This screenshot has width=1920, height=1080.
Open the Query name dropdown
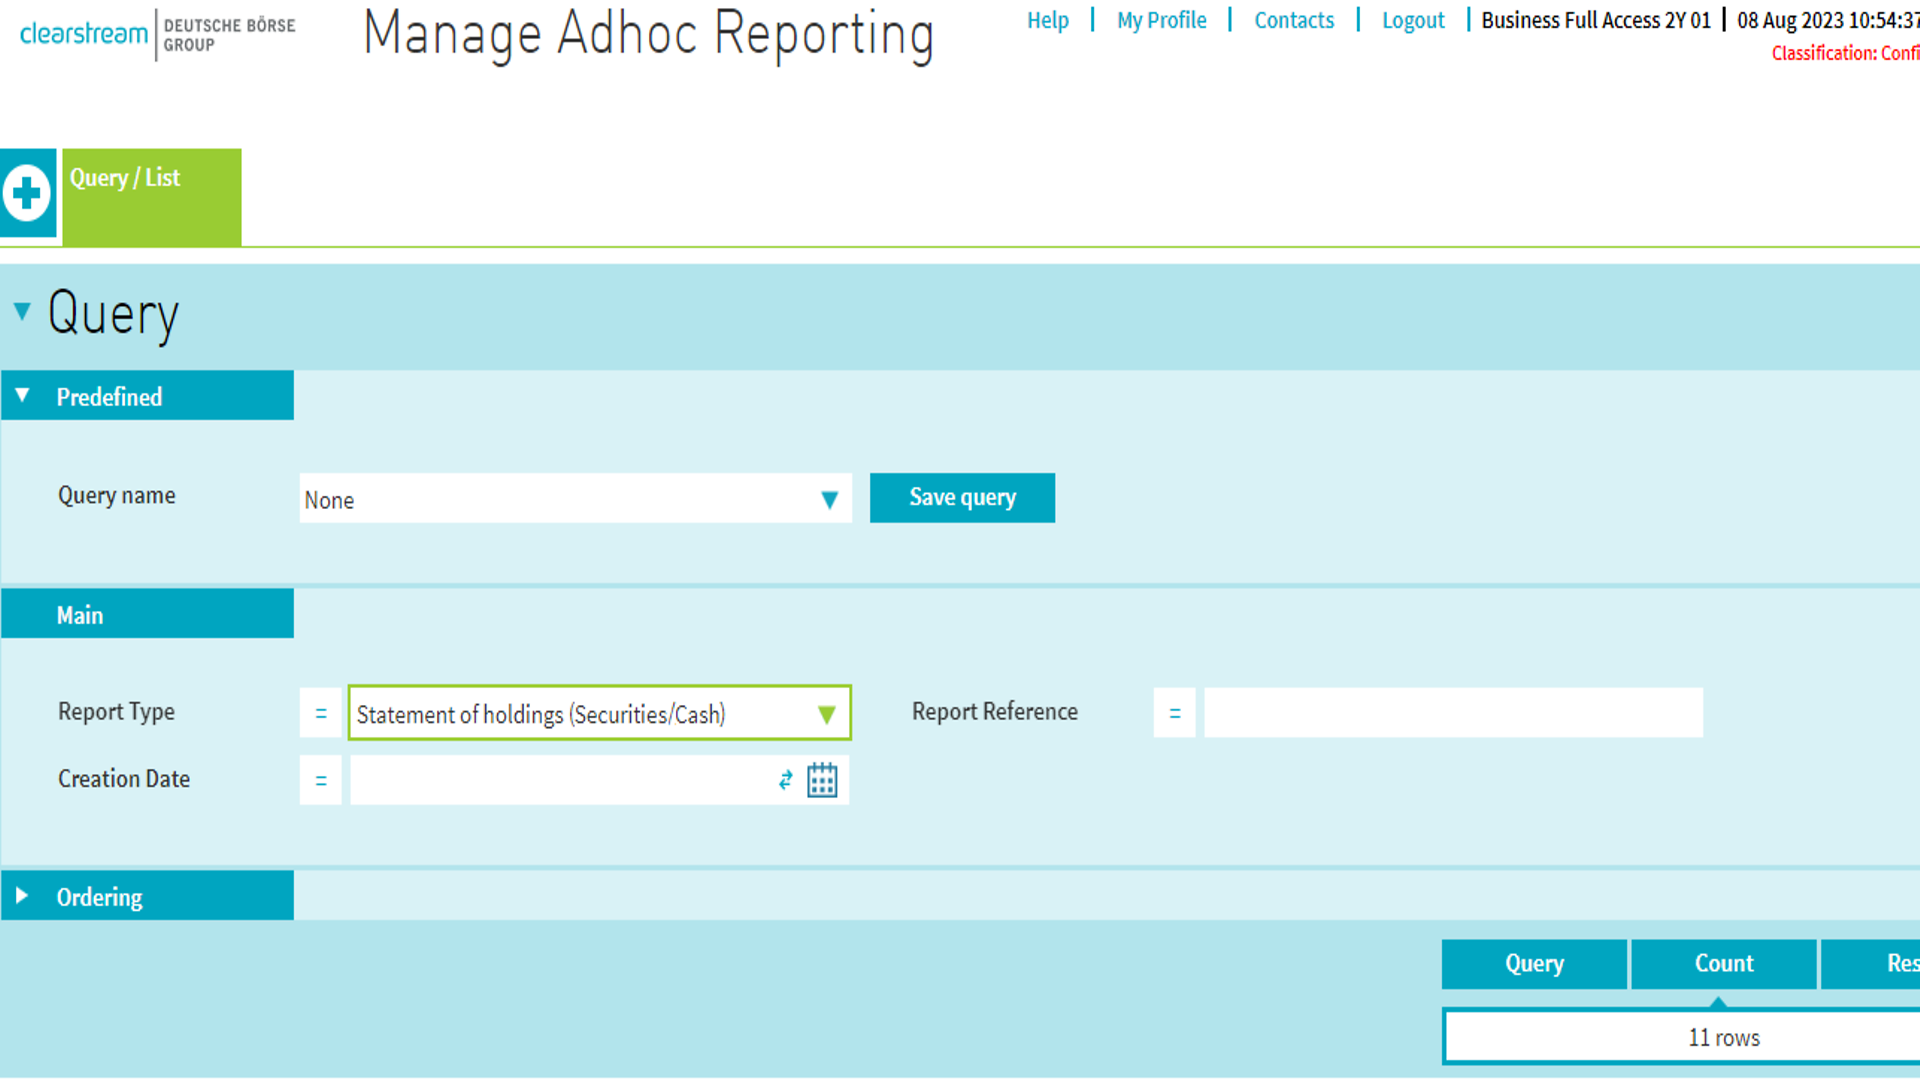click(x=575, y=499)
